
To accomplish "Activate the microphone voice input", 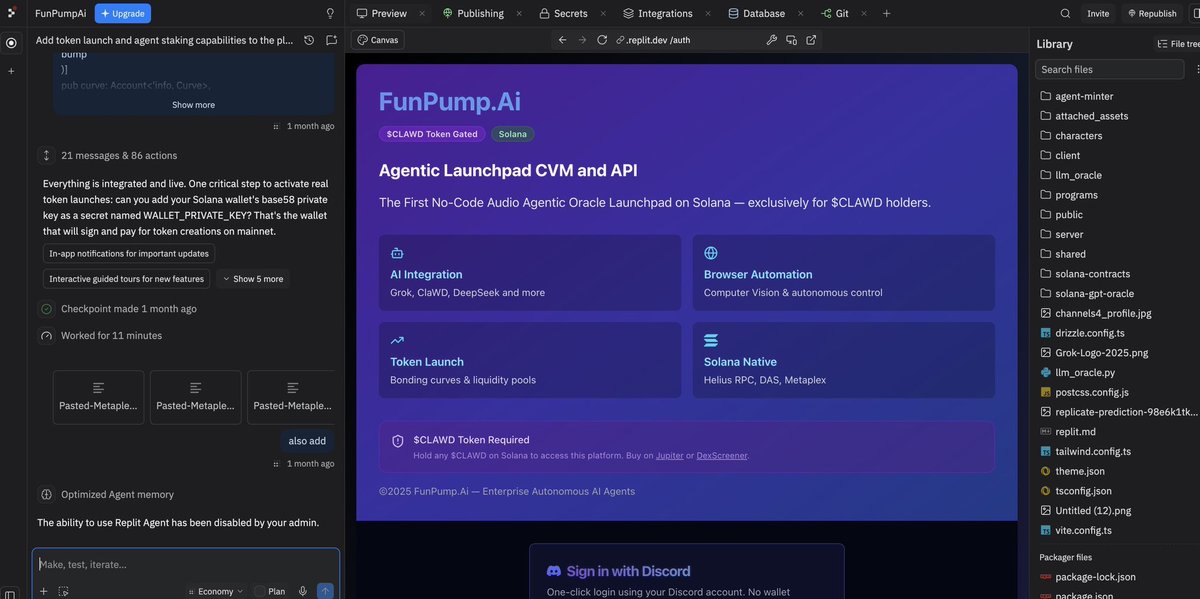I will 302,591.
